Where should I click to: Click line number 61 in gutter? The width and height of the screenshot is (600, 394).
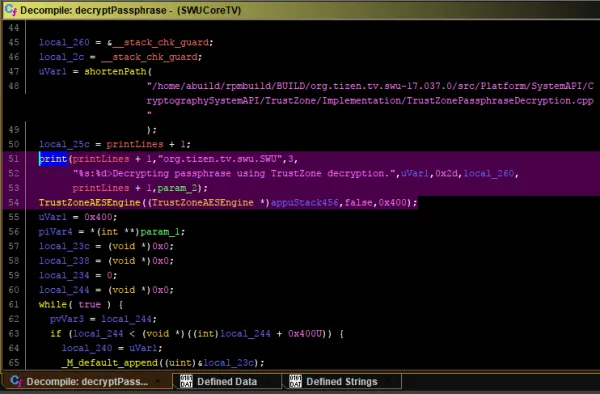tap(14, 304)
